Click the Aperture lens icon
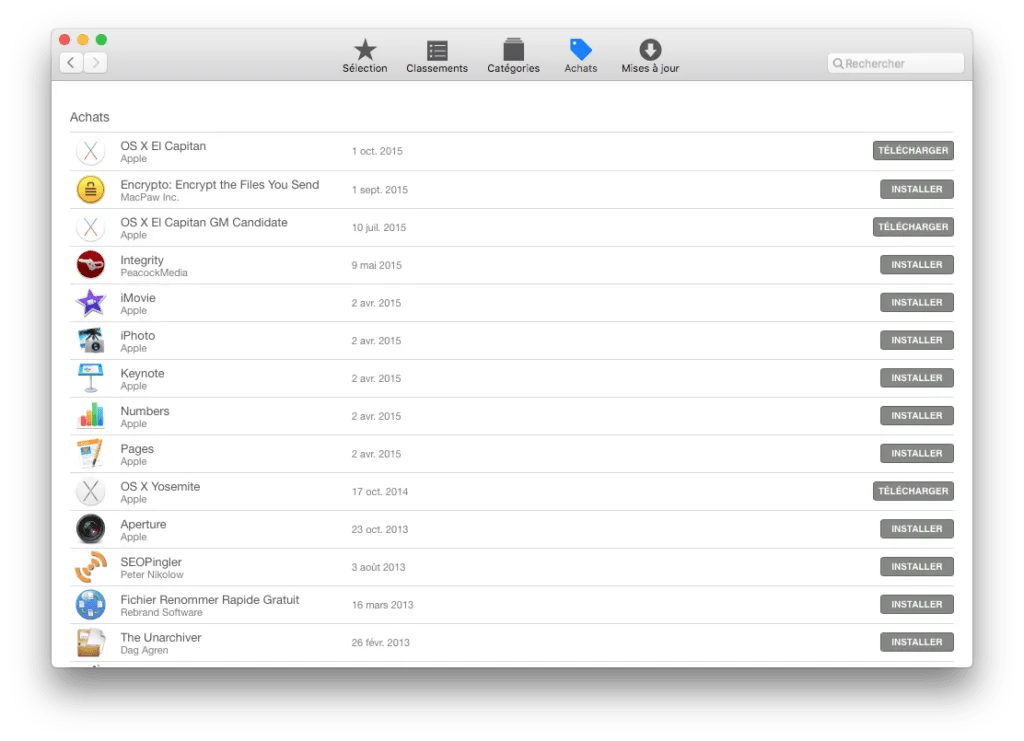Viewport: 1024px width, 741px height. (91, 529)
